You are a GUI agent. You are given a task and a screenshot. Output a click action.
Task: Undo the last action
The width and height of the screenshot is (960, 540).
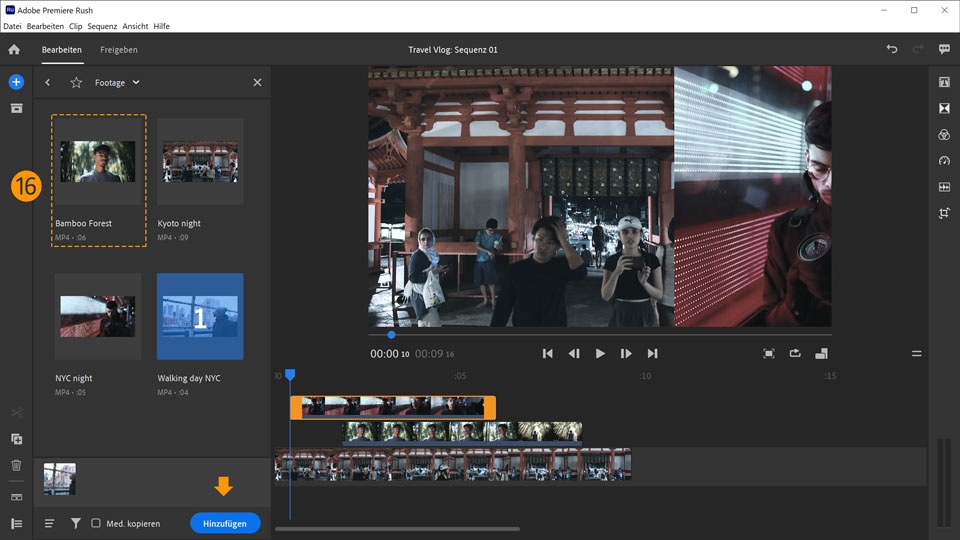(892, 49)
